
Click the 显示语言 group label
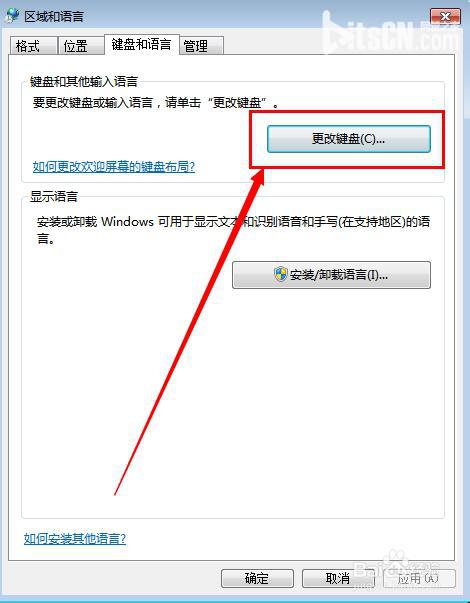click(54, 197)
